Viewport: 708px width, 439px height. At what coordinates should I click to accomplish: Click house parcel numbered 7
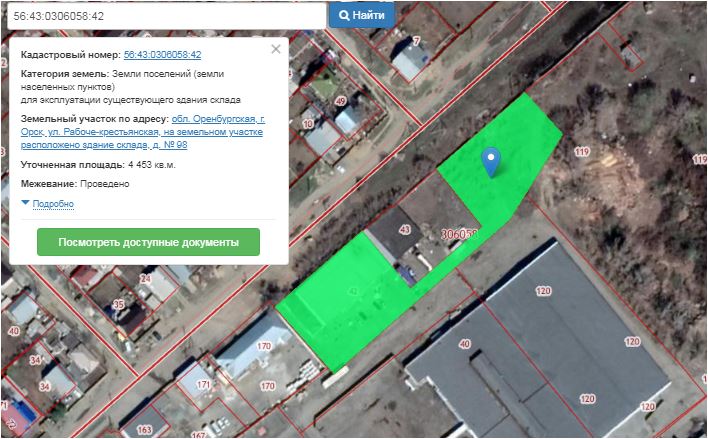(x=415, y=41)
